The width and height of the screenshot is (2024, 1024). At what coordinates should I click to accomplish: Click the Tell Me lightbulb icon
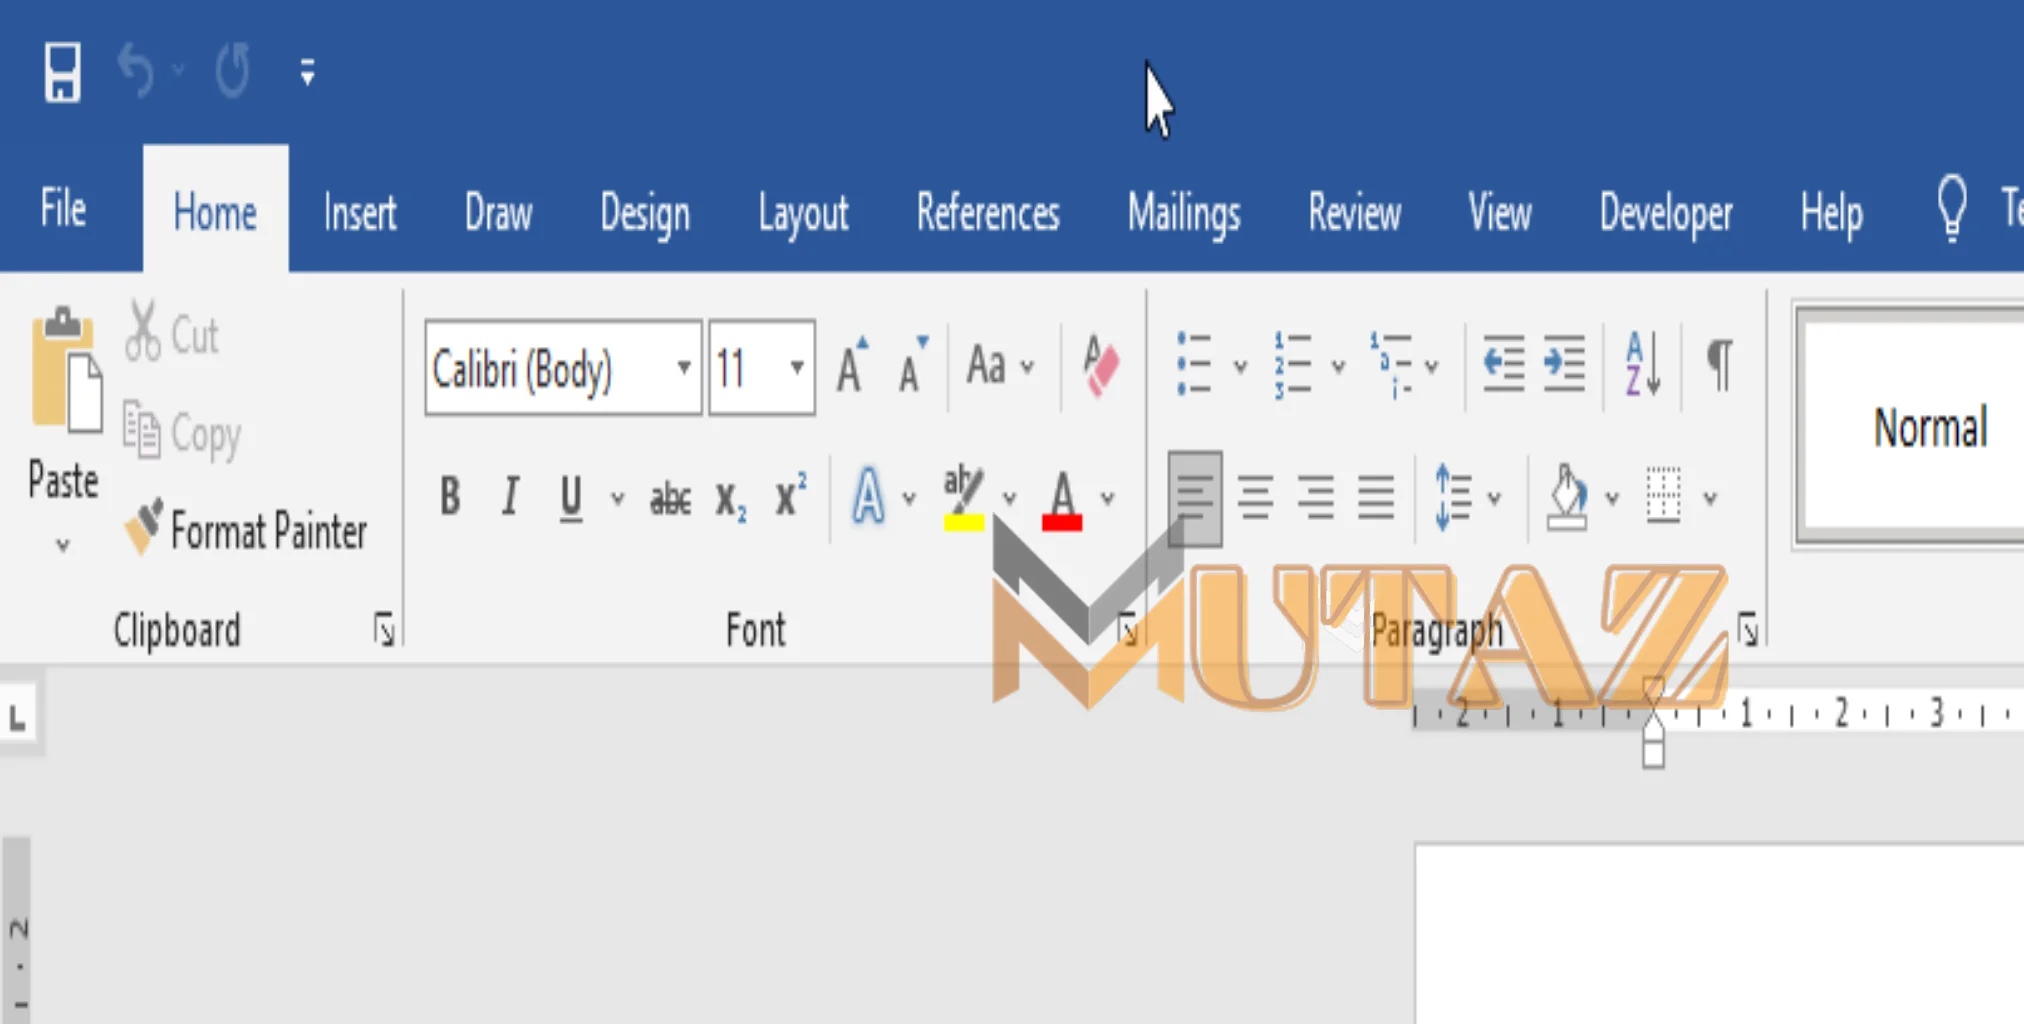click(1951, 208)
